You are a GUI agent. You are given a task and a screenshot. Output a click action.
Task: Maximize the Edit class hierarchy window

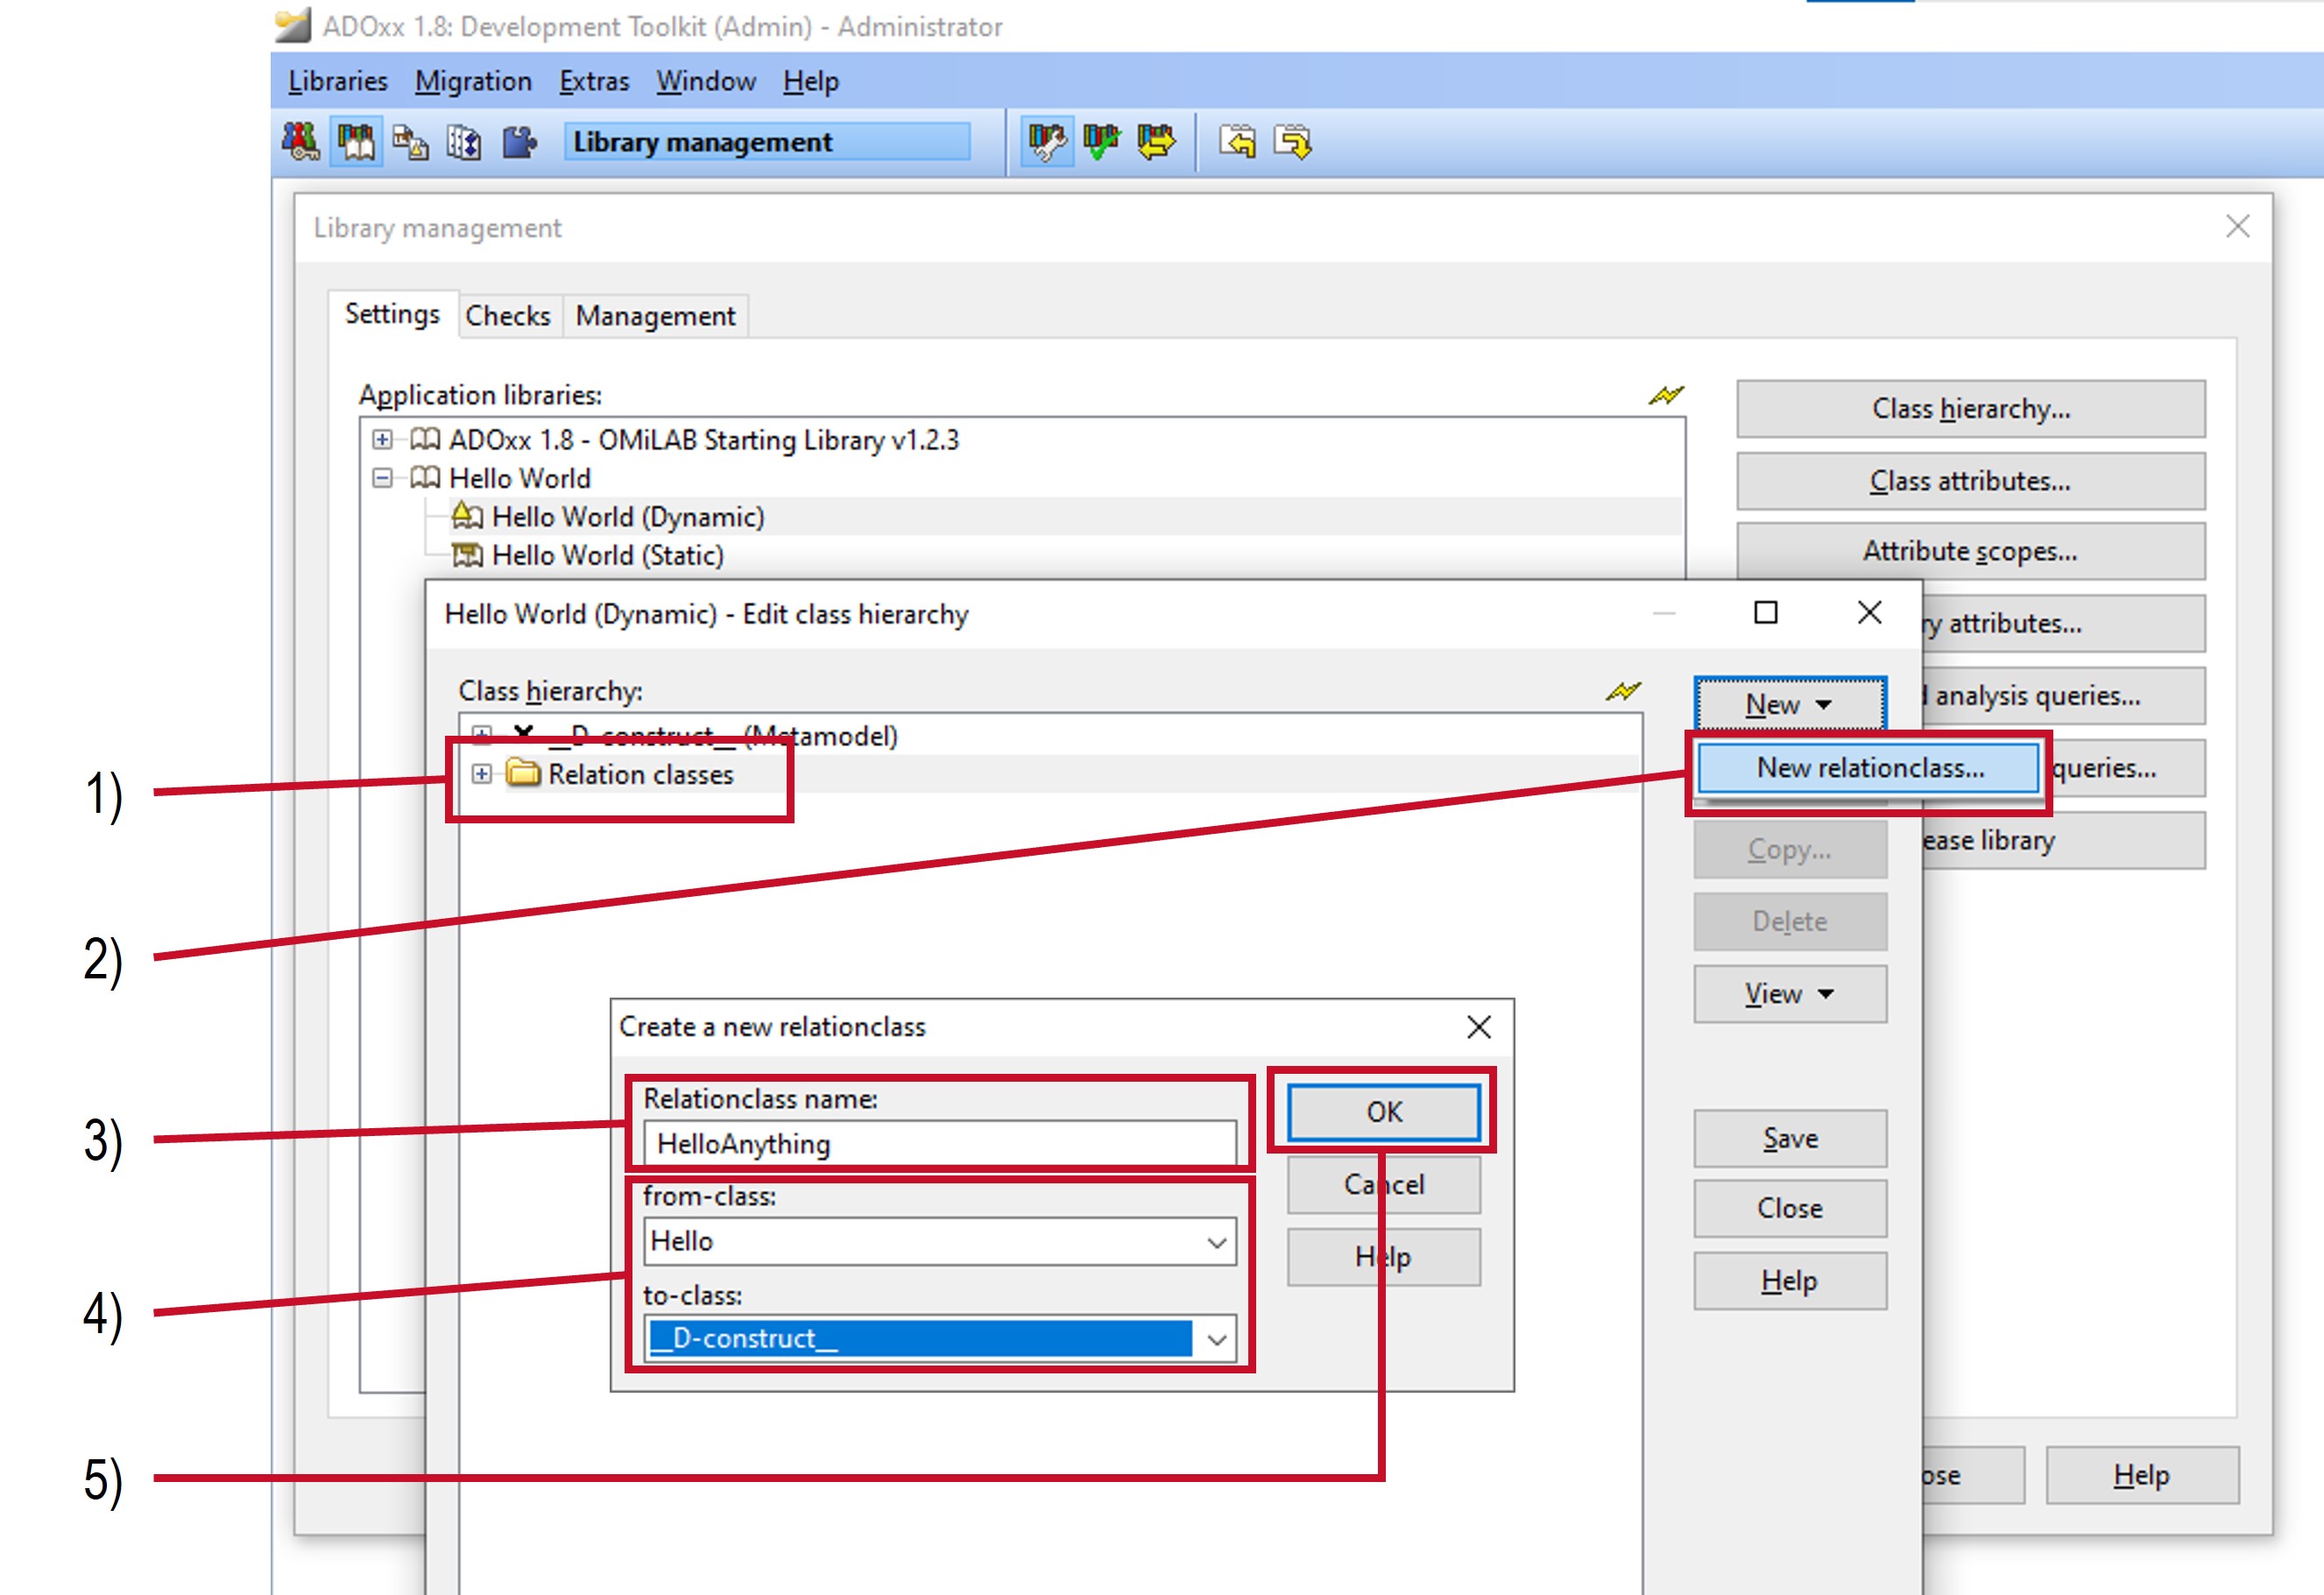click(1766, 612)
